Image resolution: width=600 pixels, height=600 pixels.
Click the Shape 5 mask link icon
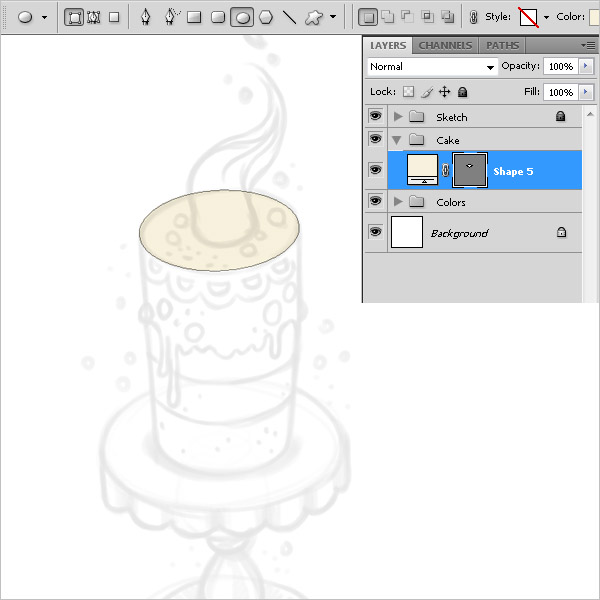pos(445,170)
